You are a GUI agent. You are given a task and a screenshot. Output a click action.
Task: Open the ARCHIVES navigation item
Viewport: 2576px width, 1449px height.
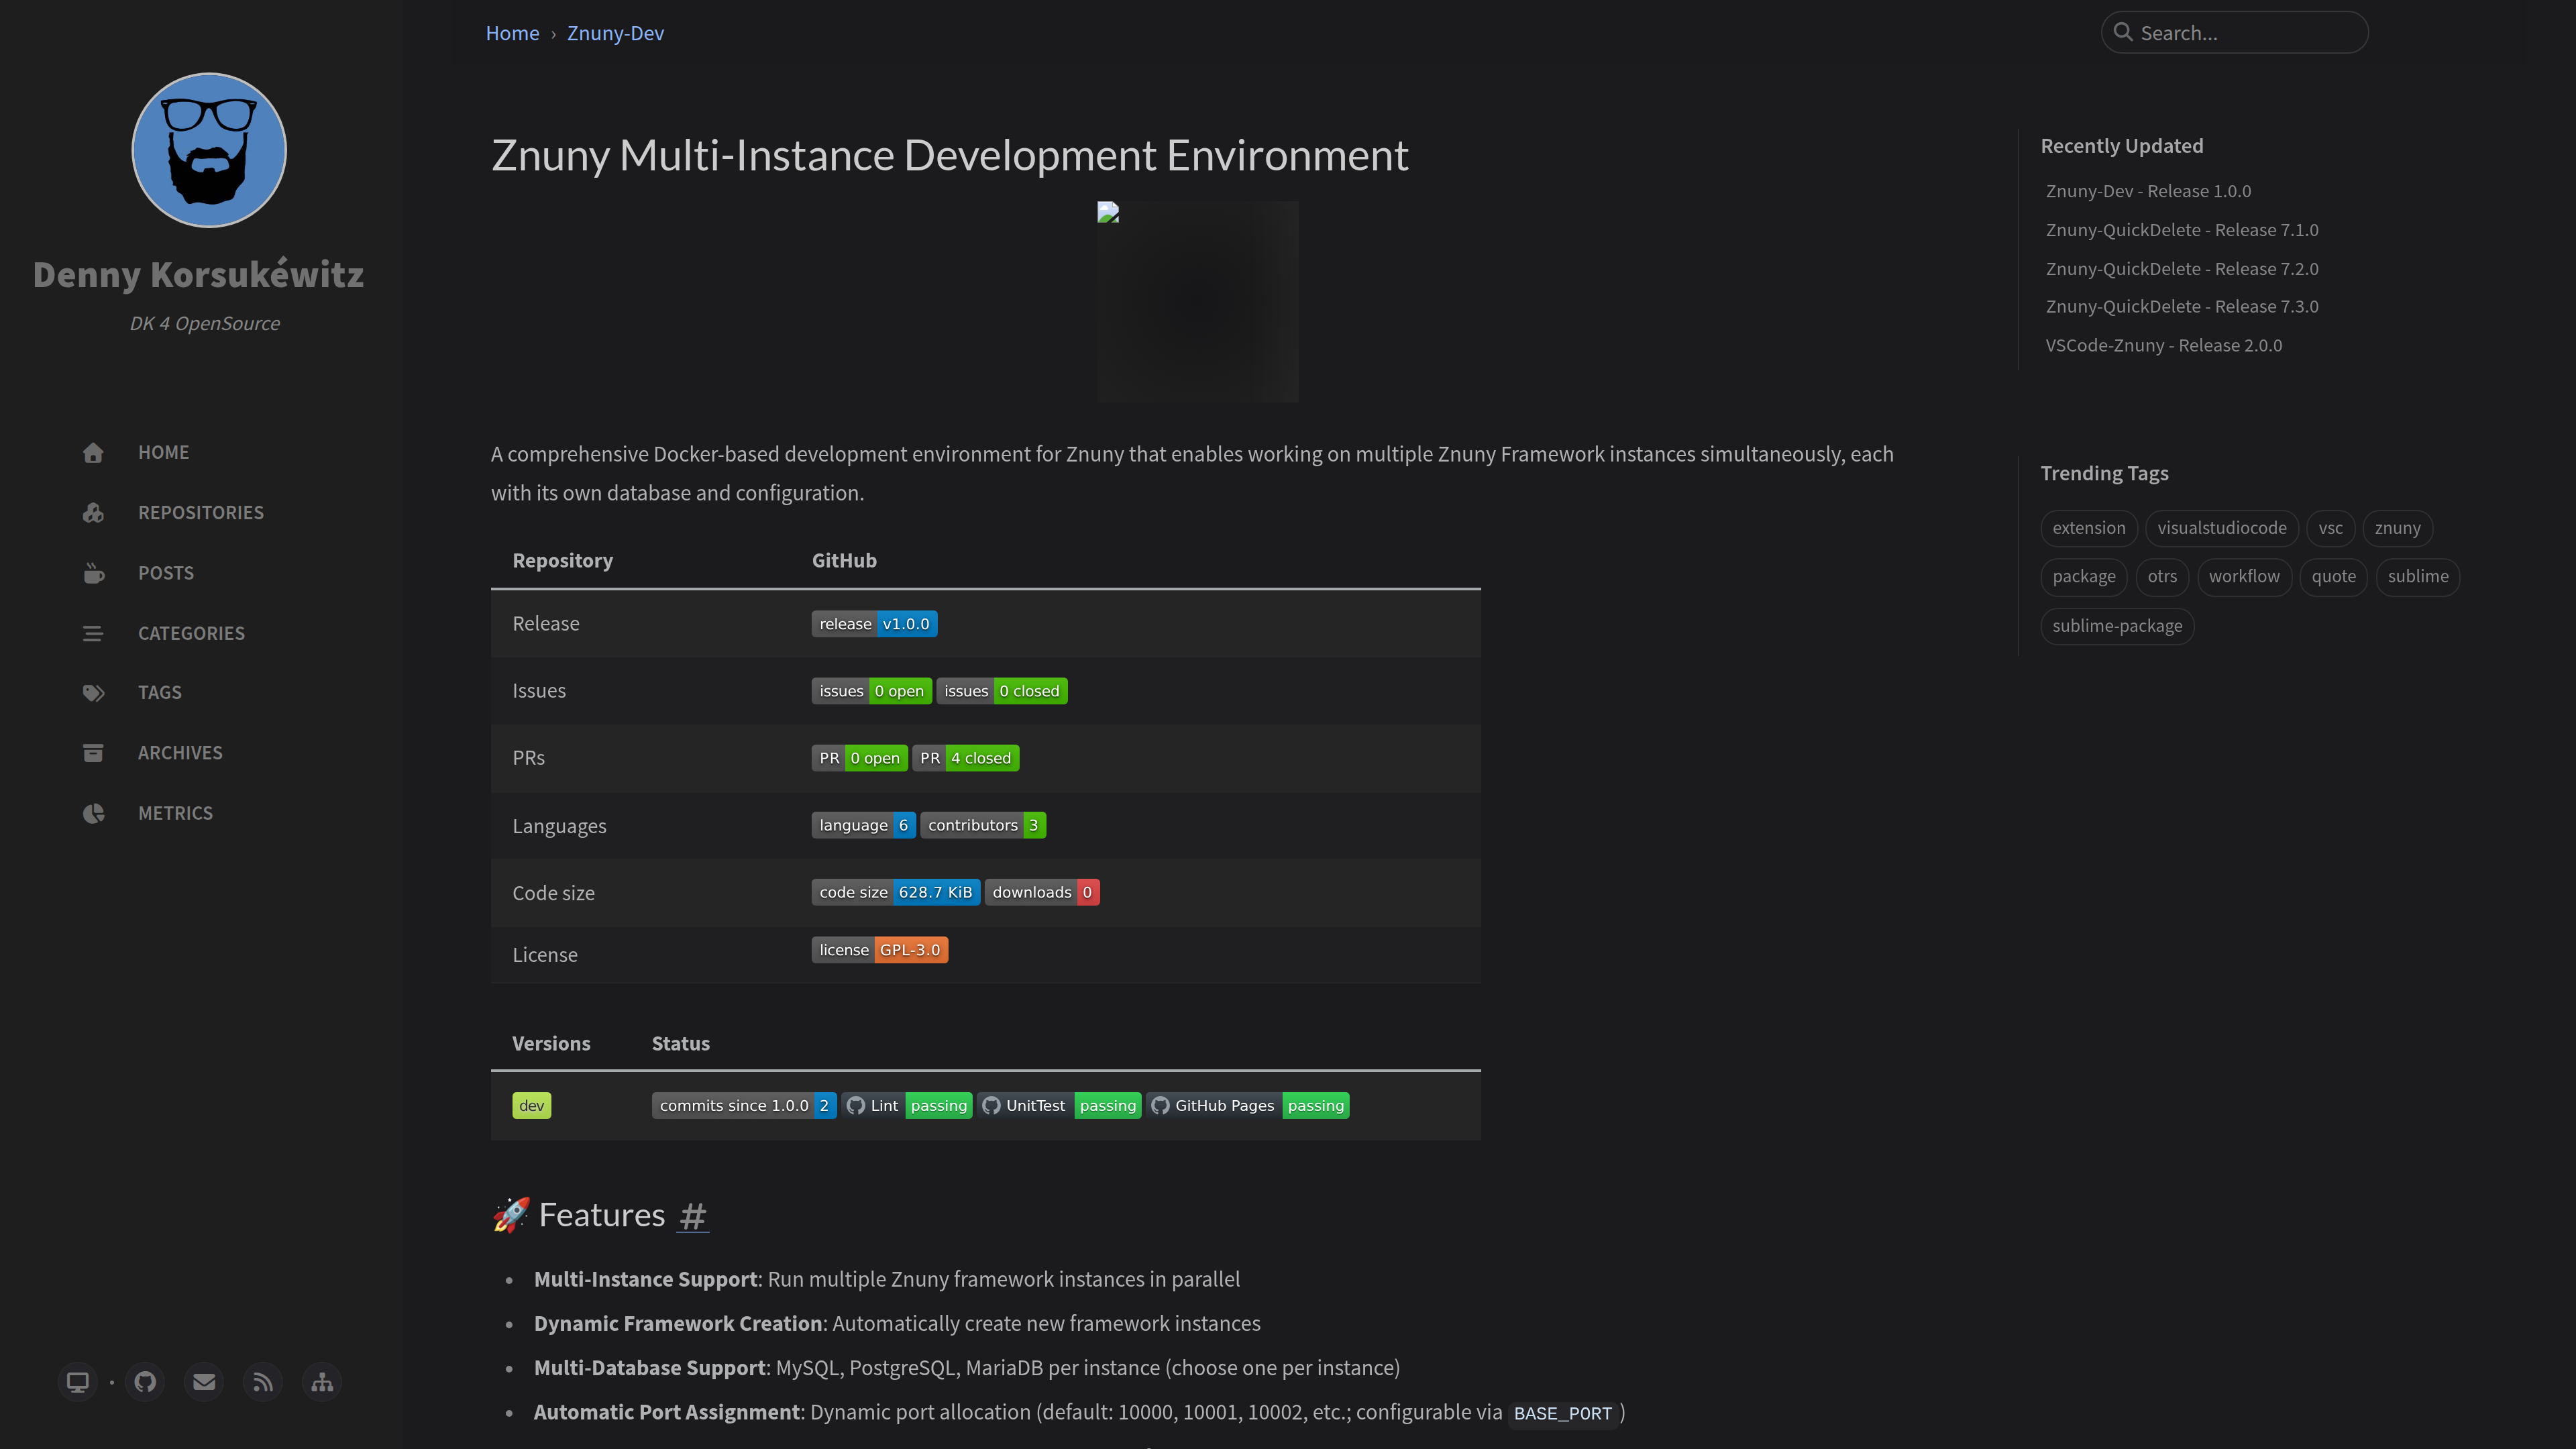point(180,752)
